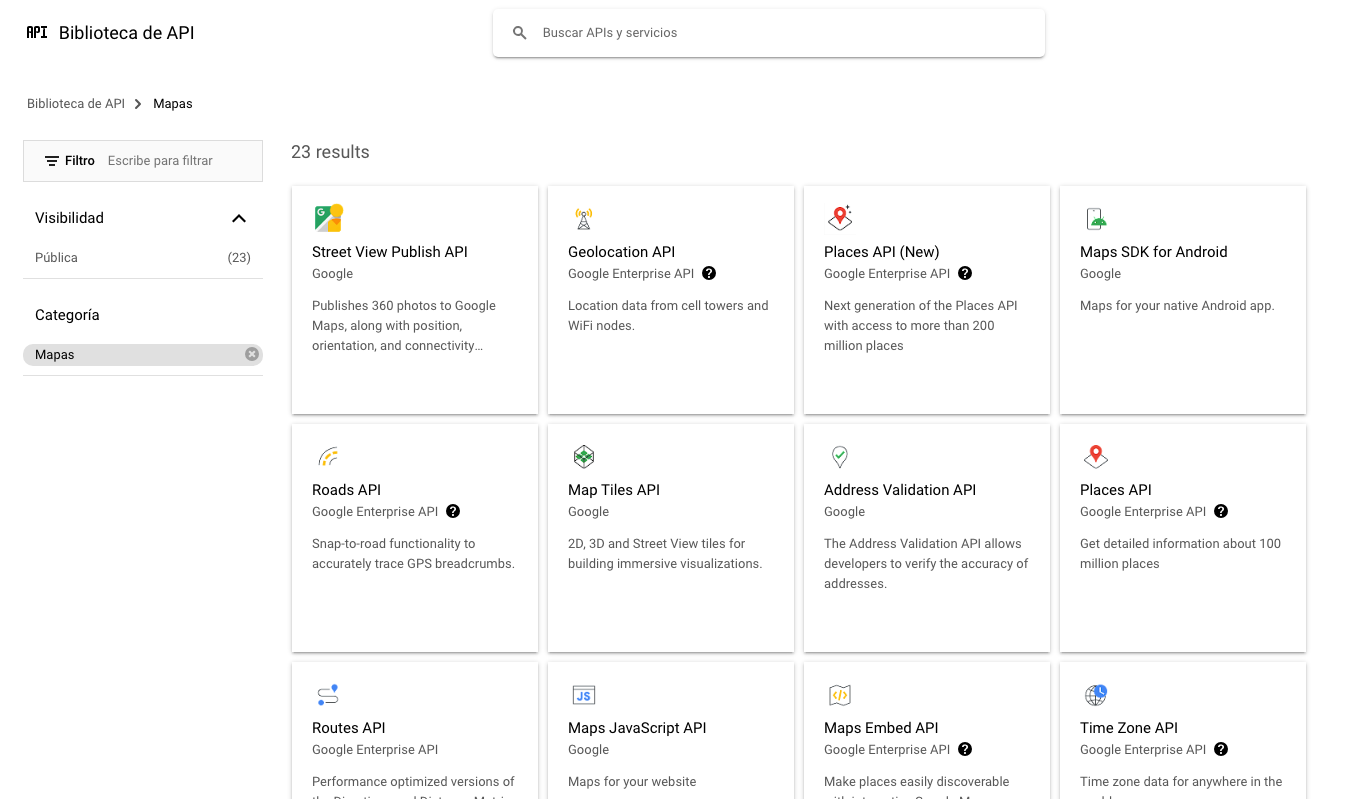Screen dimensions: 1360x802
Task: Open the Roads API icon
Action: pos(328,456)
